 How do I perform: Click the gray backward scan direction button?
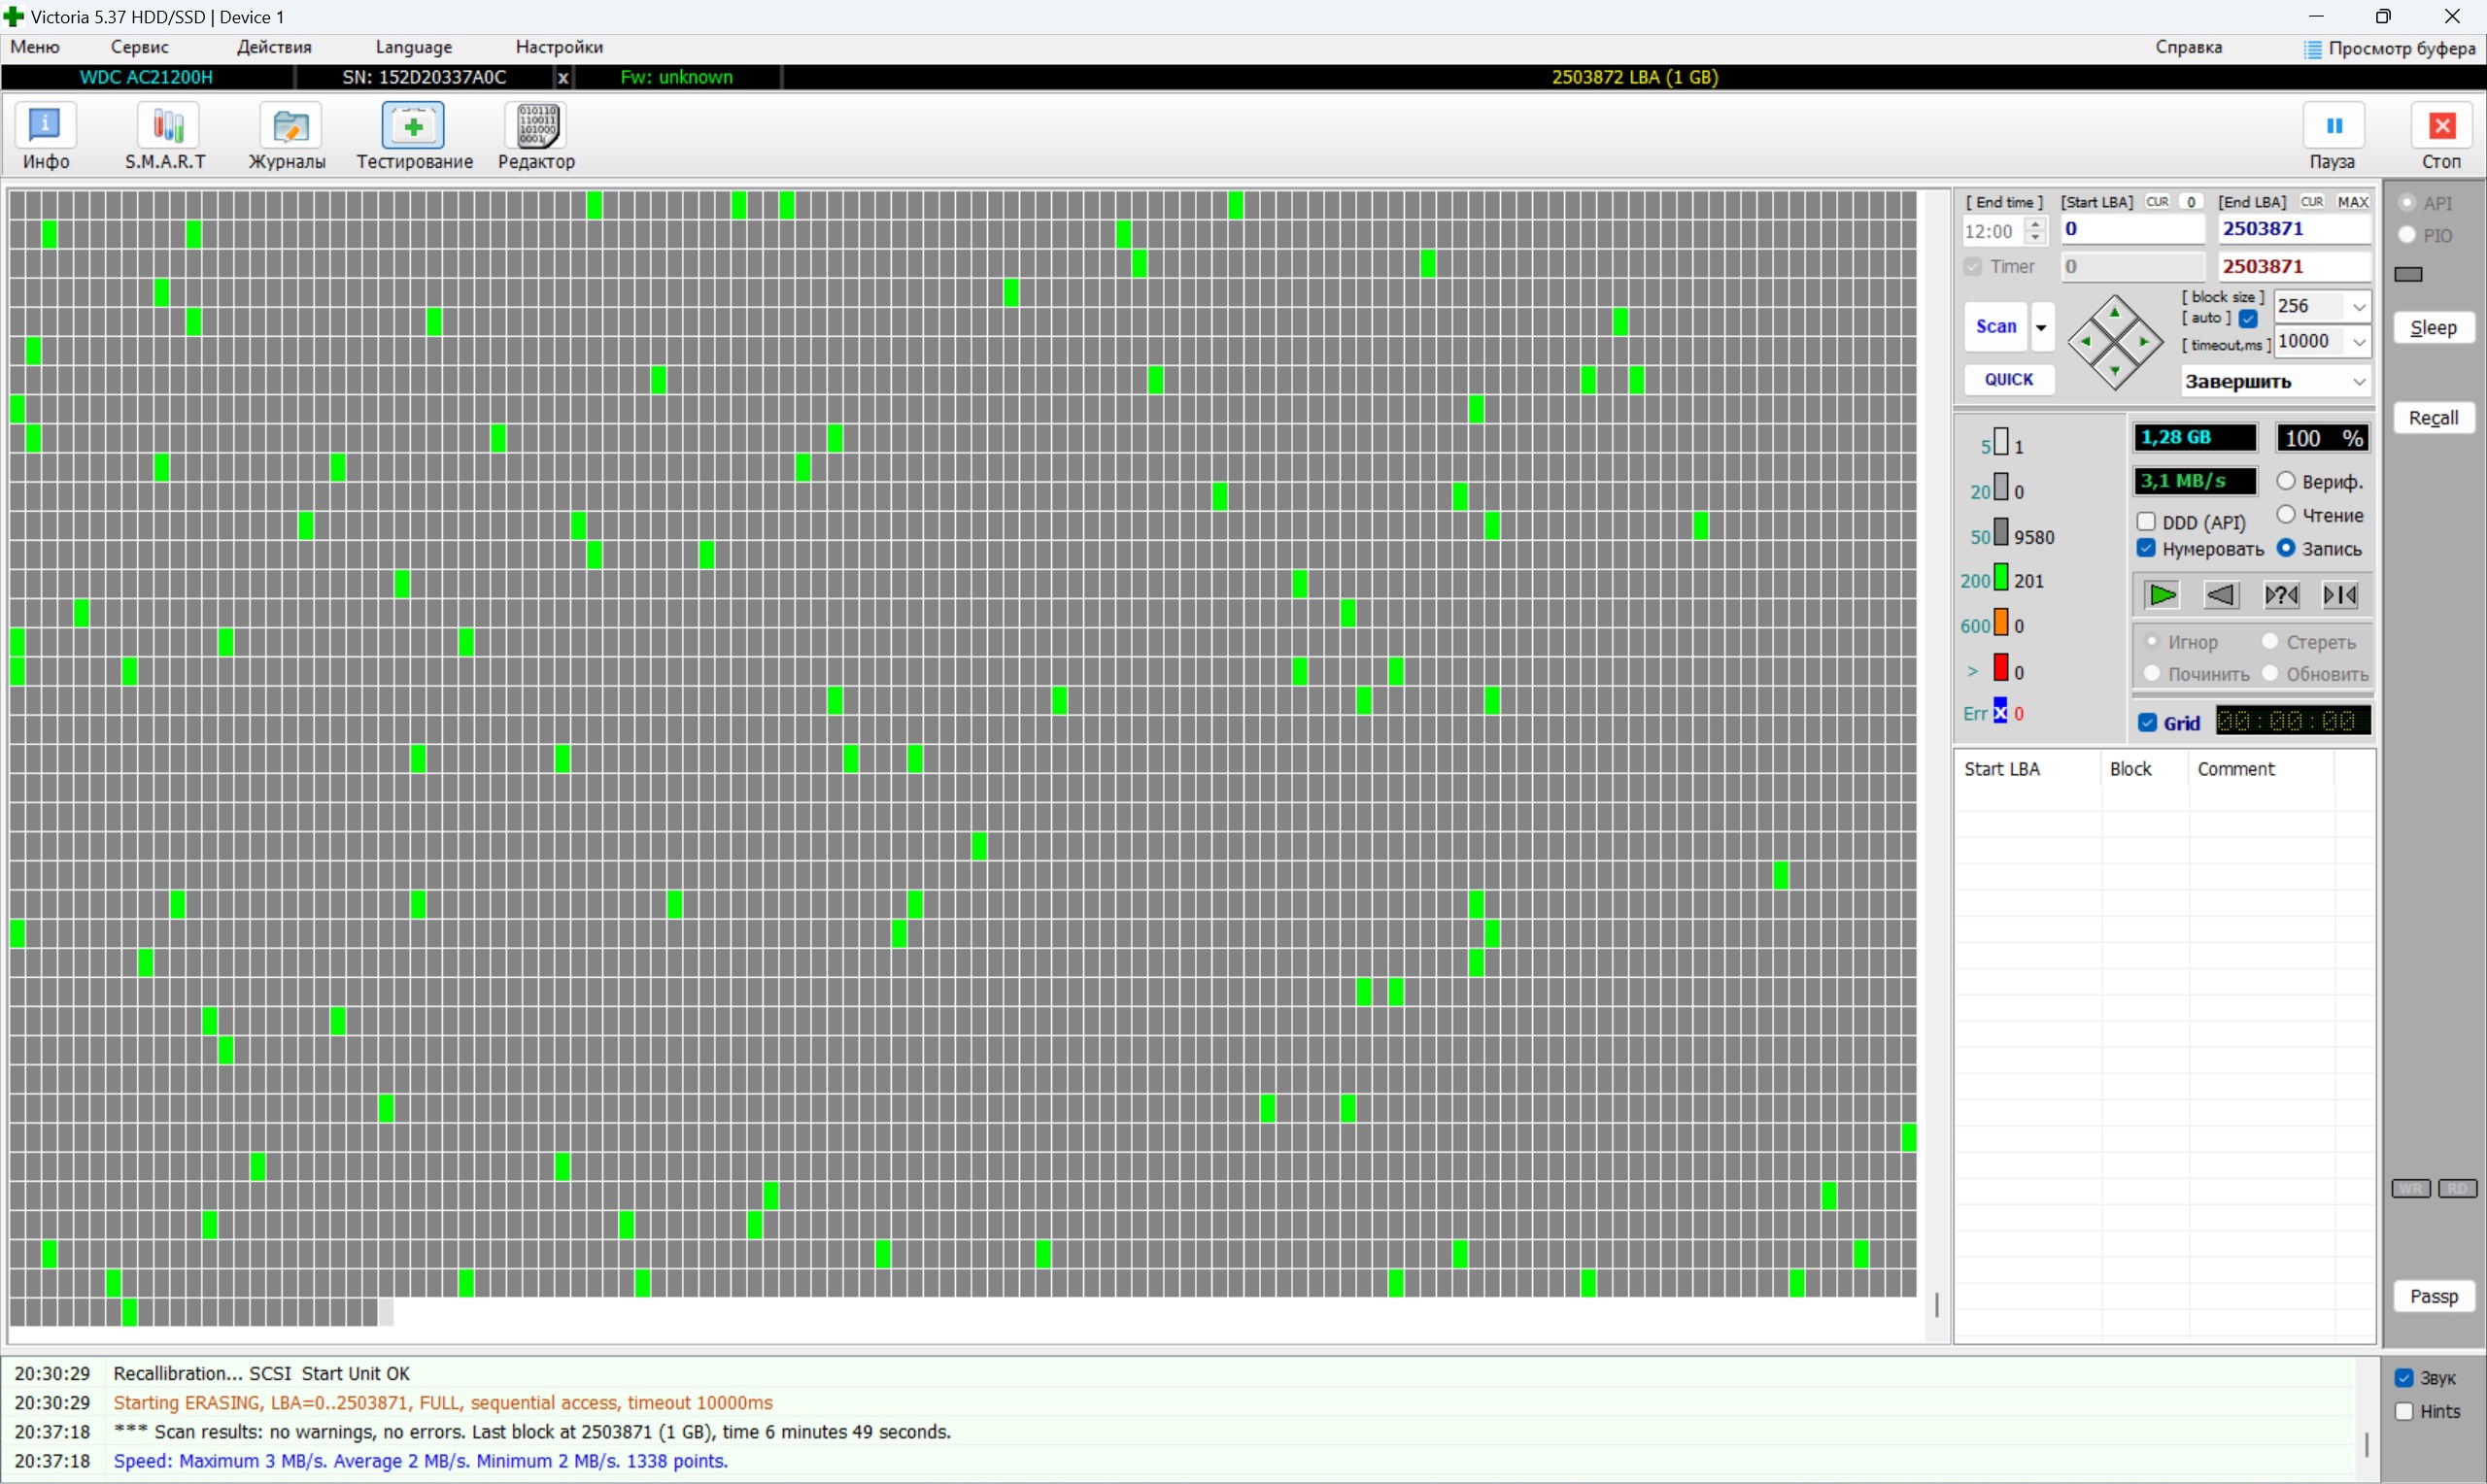tap(2221, 596)
